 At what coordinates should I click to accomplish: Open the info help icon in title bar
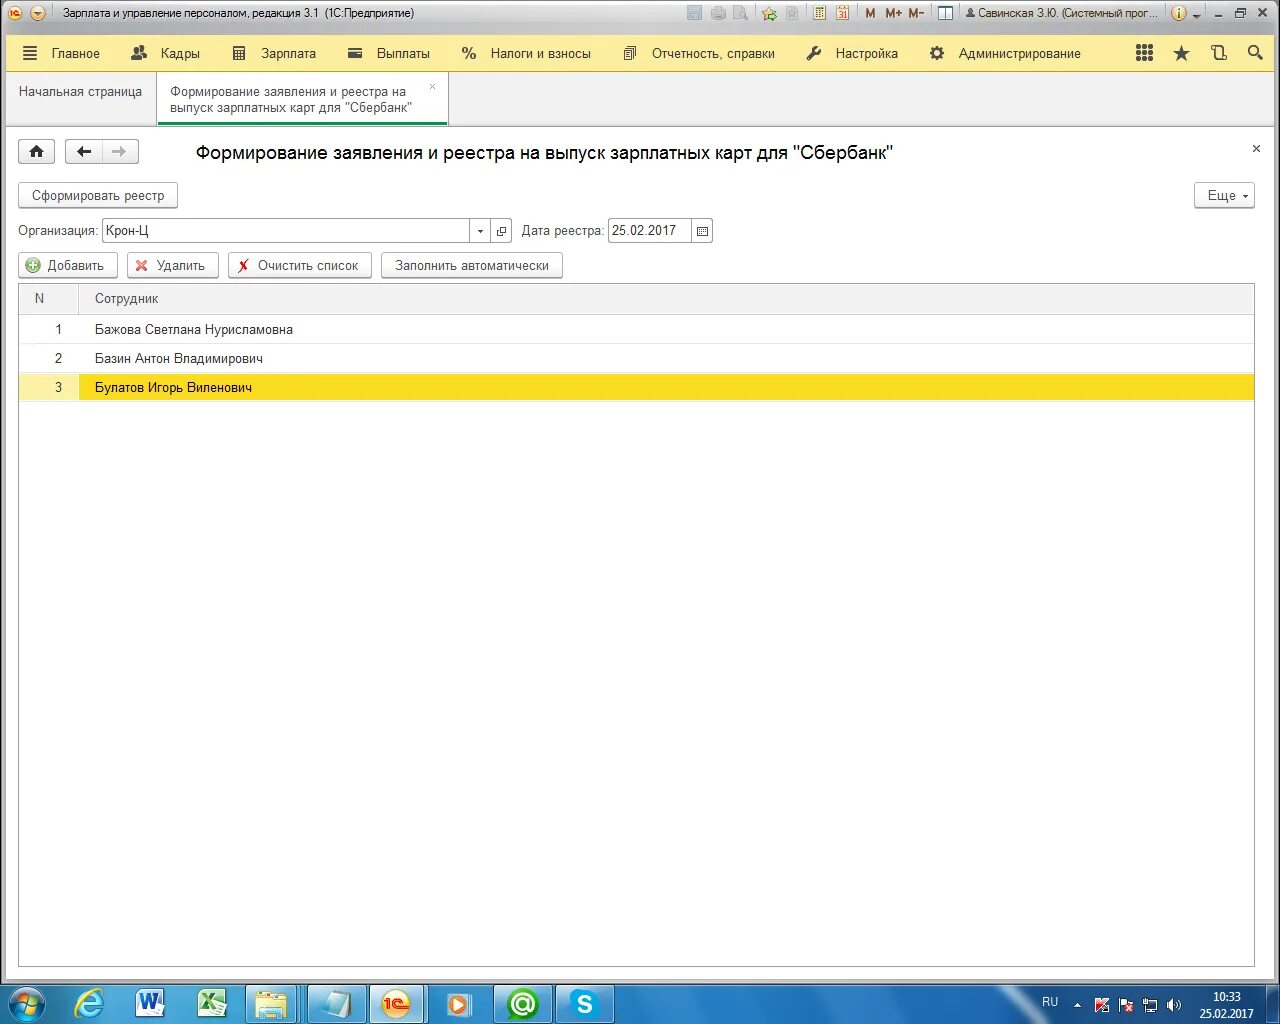click(1179, 13)
